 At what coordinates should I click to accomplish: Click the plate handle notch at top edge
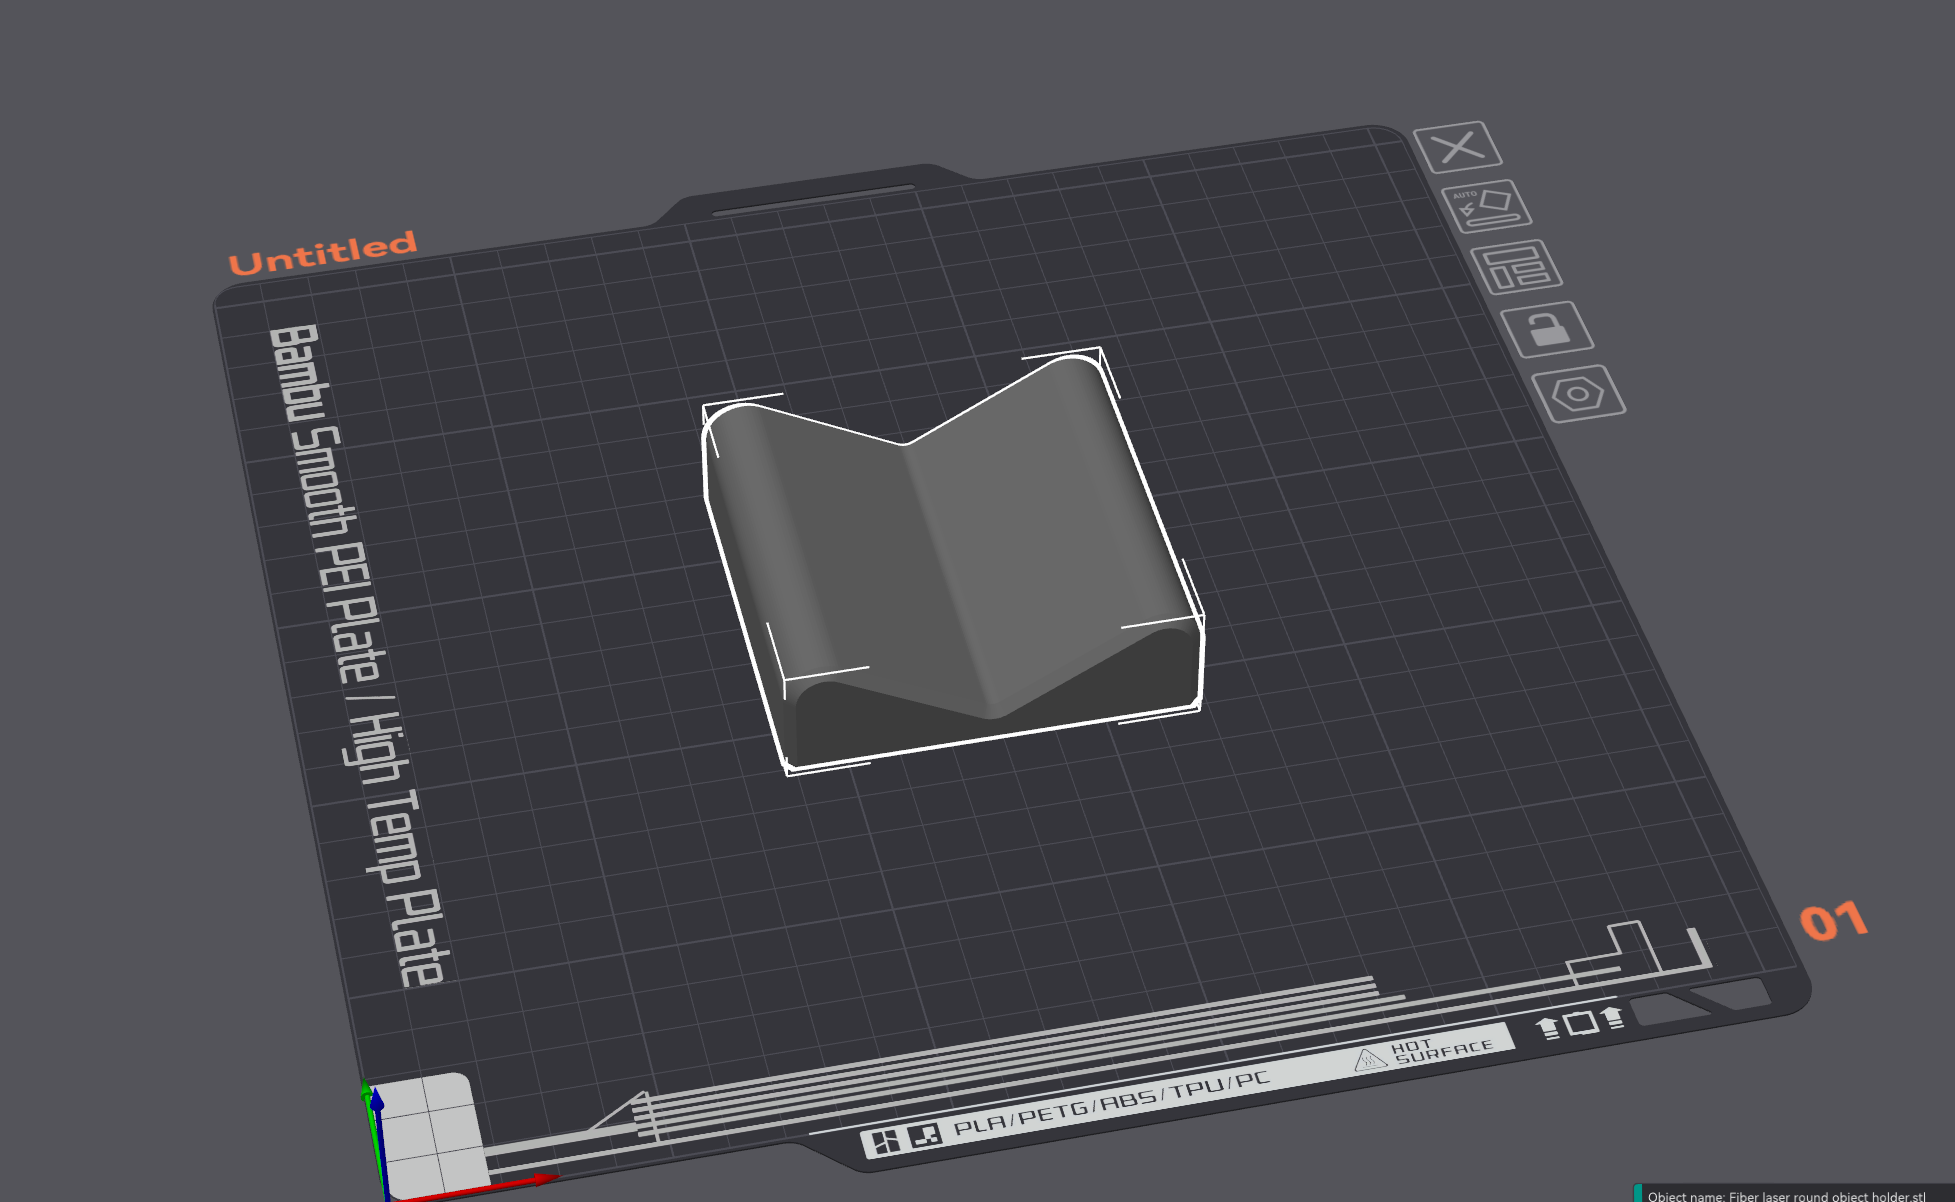pyautogui.click(x=812, y=197)
